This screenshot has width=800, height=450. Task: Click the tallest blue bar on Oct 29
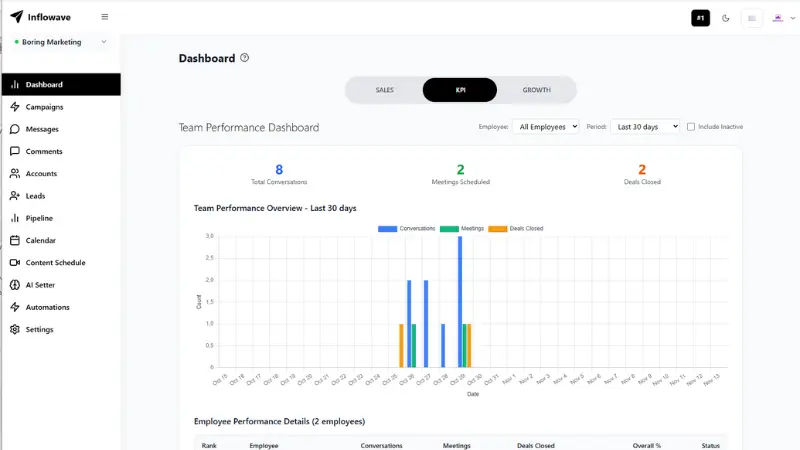click(x=460, y=302)
